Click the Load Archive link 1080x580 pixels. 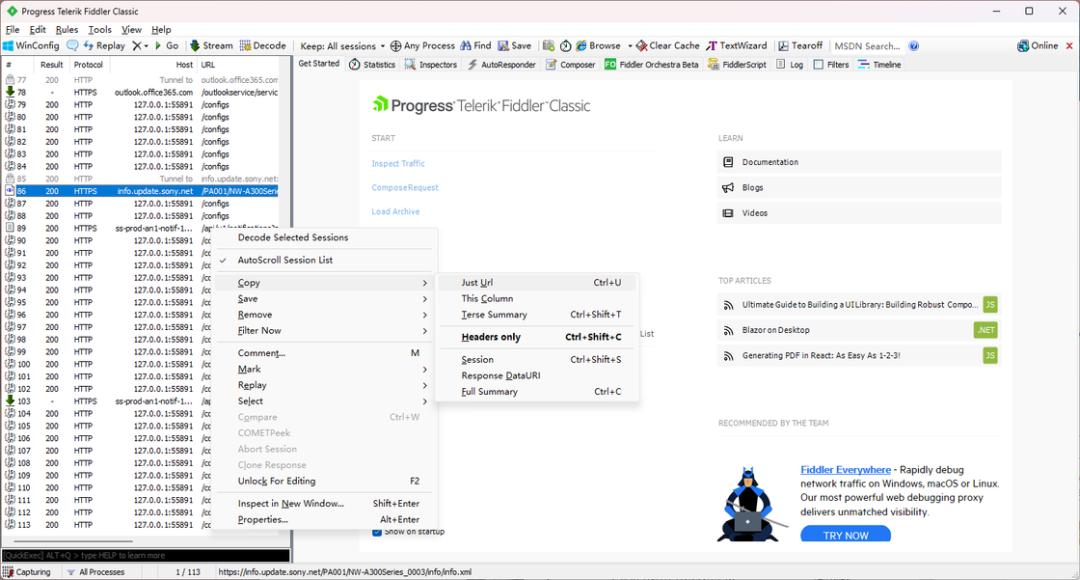click(x=395, y=211)
